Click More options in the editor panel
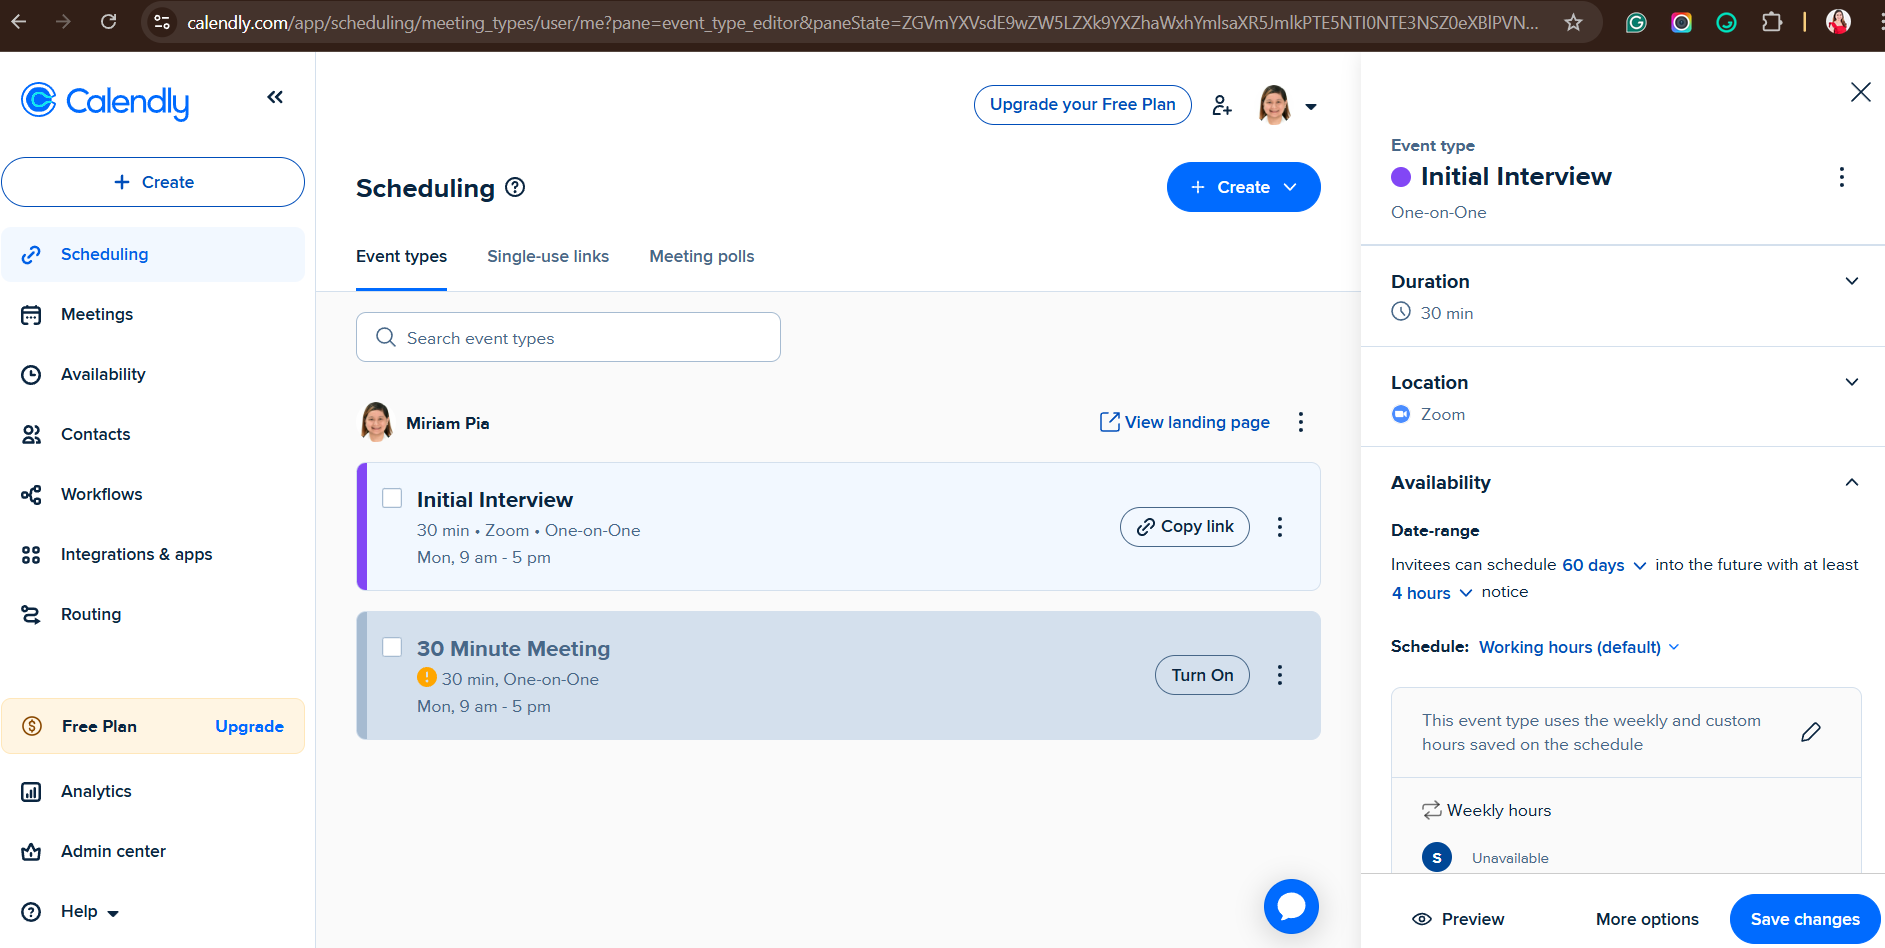 [1647, 919]
